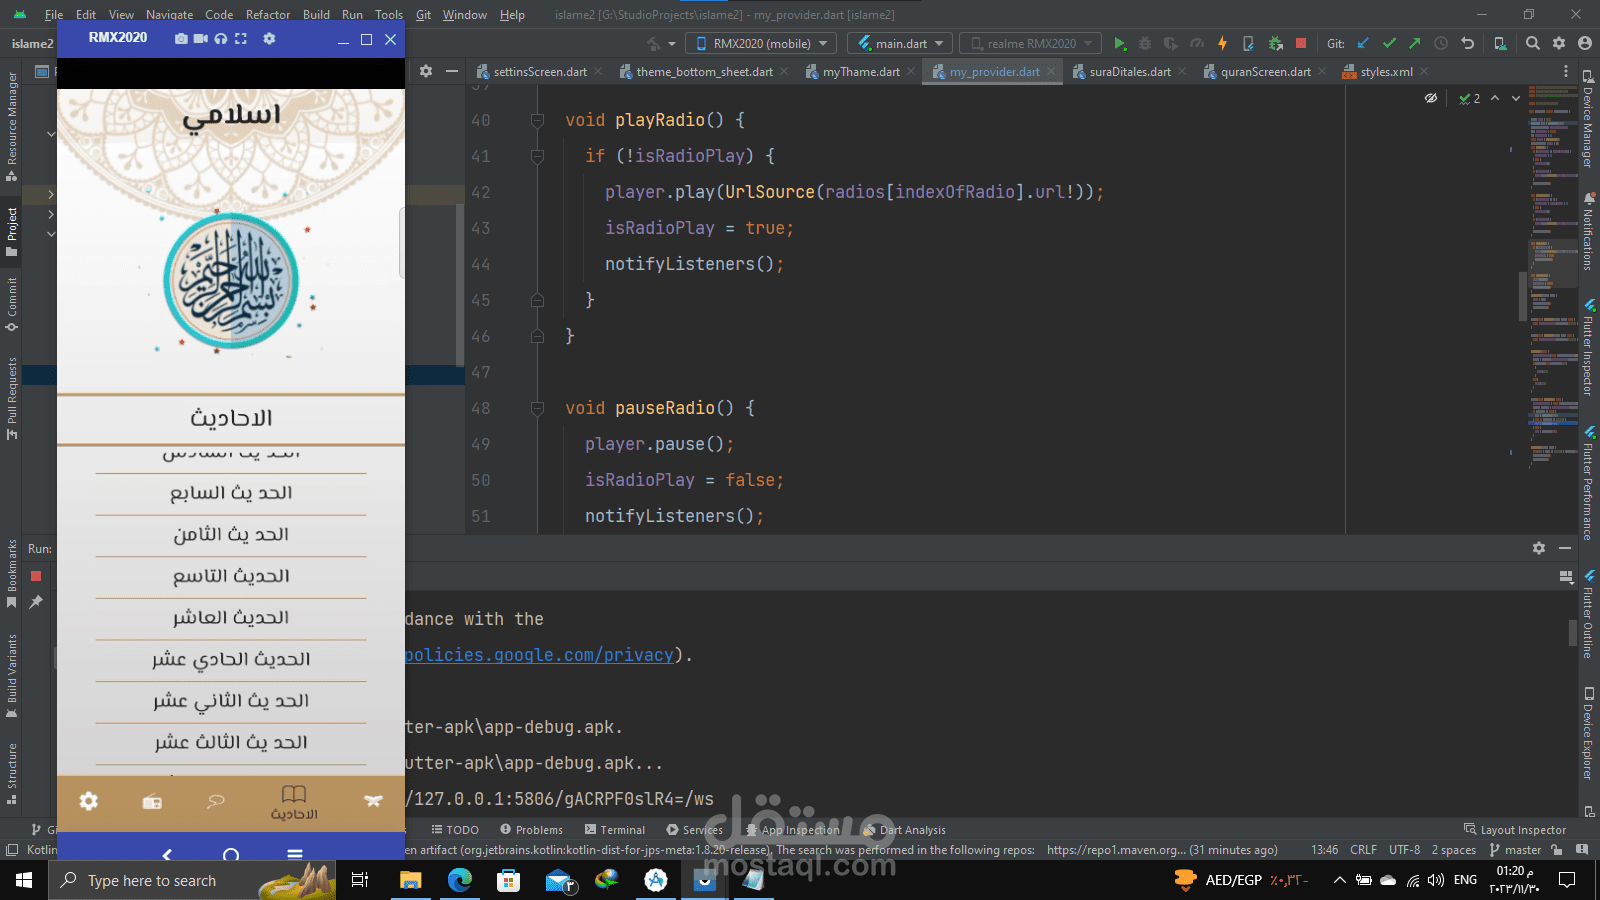The height and width of the screenshot is (900, 1600).
Task: Toggle the Project tool window
Action: click(12, 232)
